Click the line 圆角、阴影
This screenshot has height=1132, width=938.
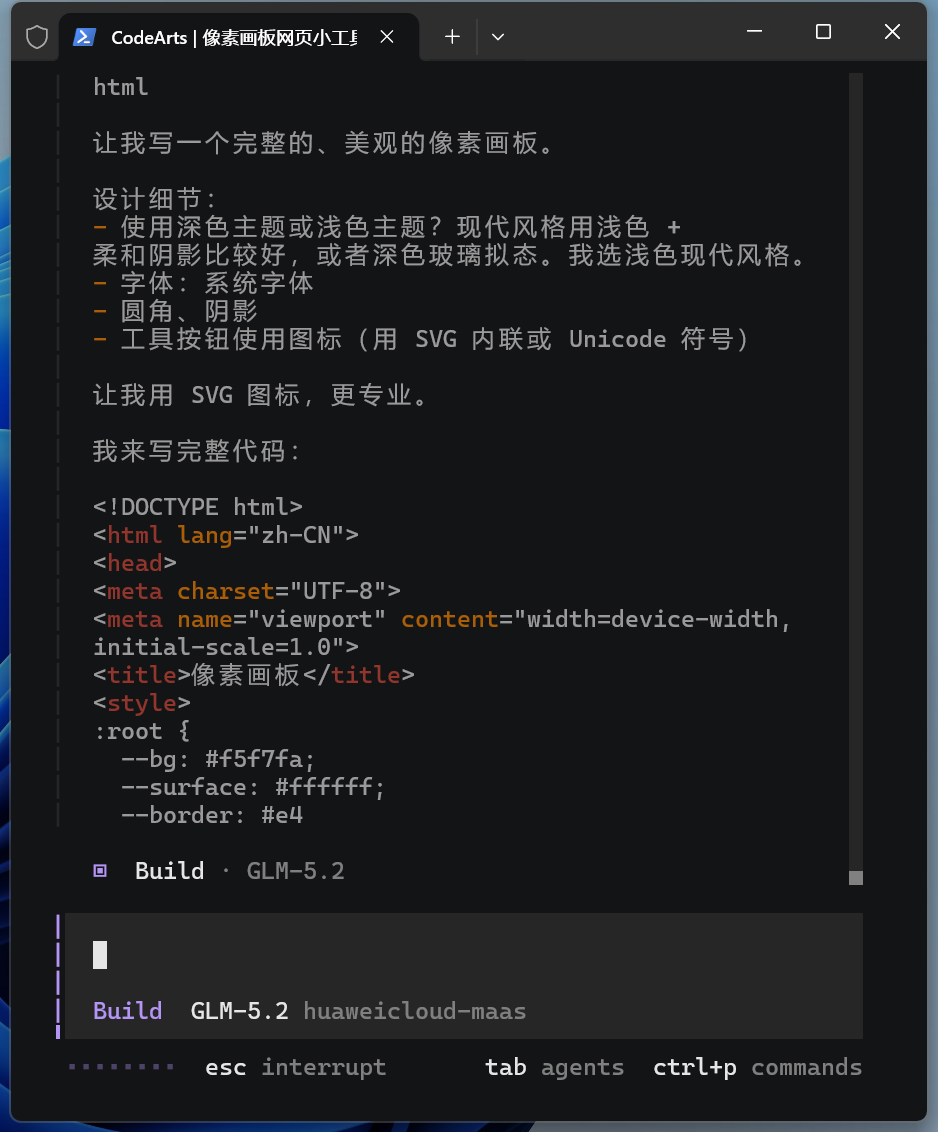[x=175, y=311]
